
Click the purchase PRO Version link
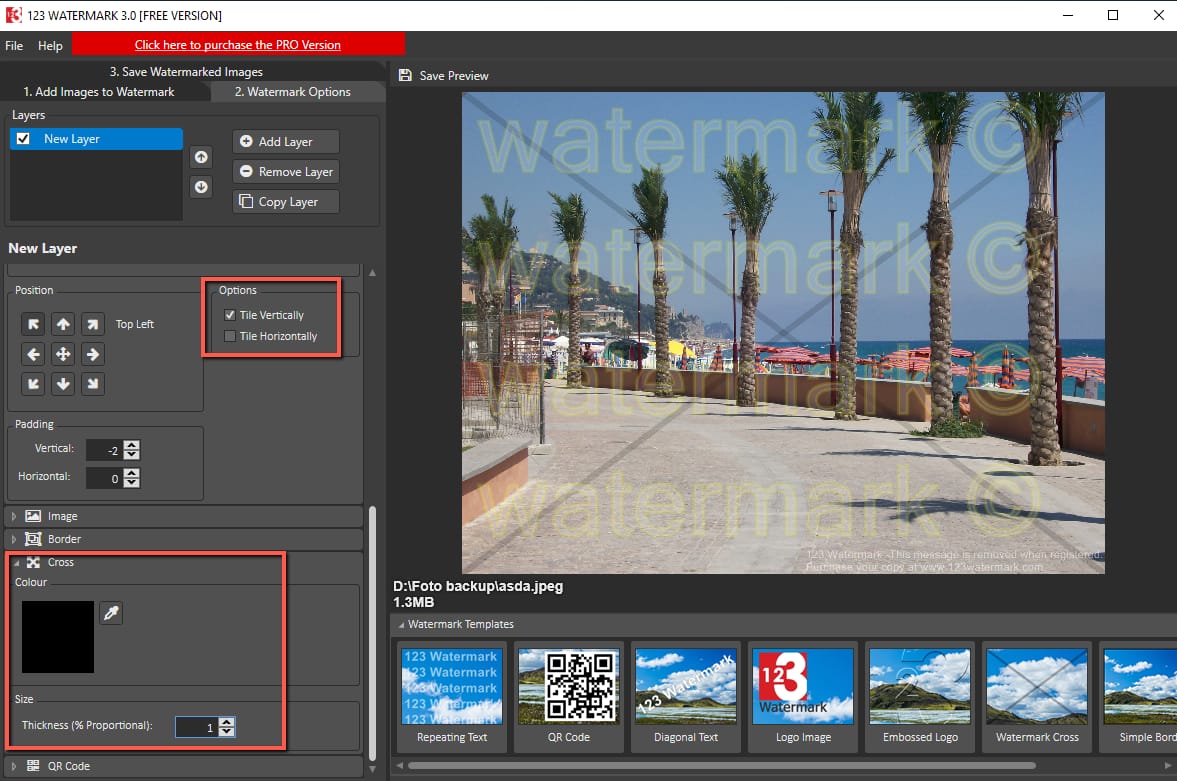(238, 45)
